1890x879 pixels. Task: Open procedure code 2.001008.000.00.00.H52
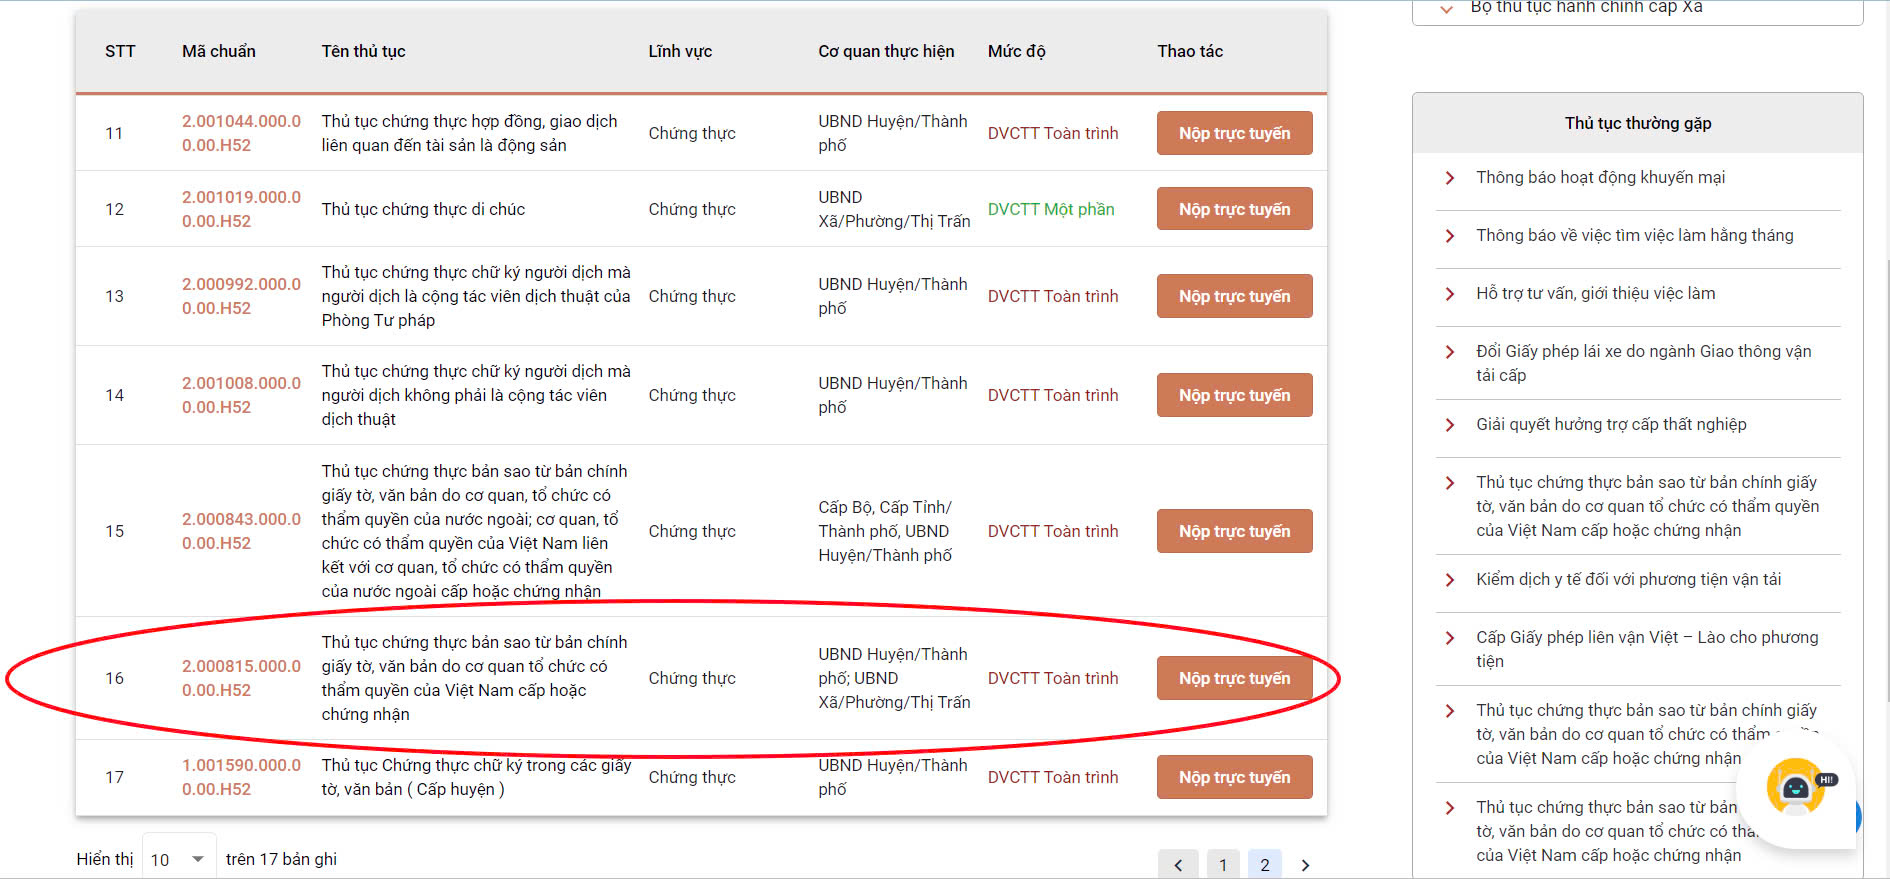pyautogui.click(x=241, y=395)
